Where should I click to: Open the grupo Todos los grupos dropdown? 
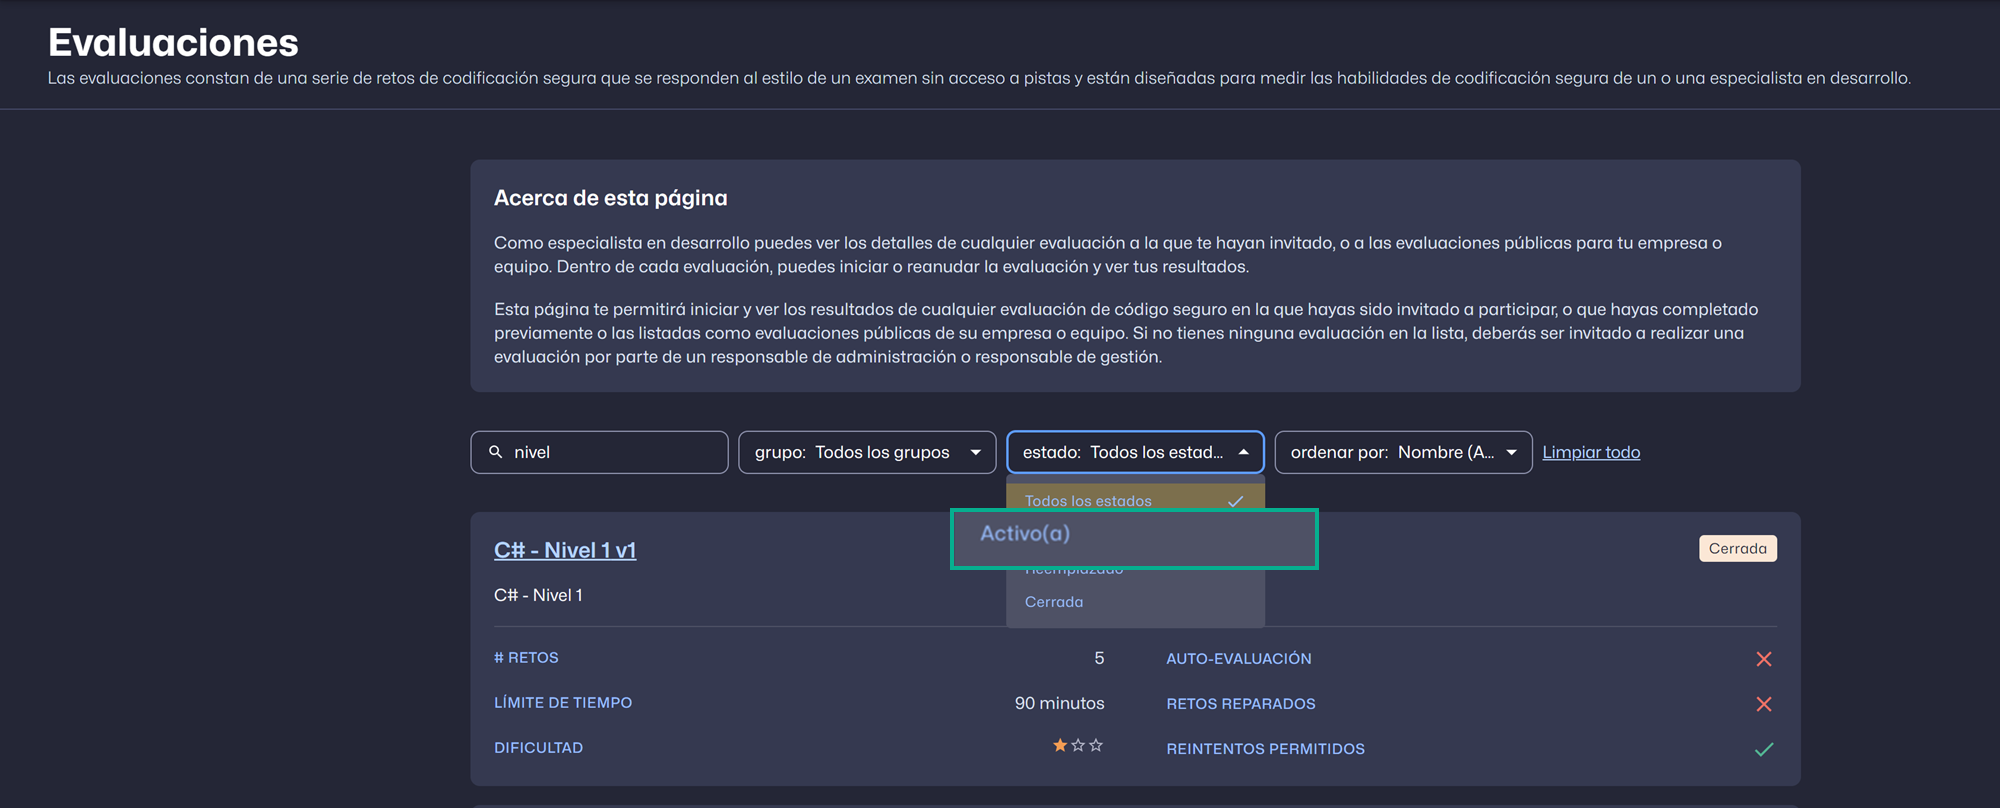tap(867, 452)
